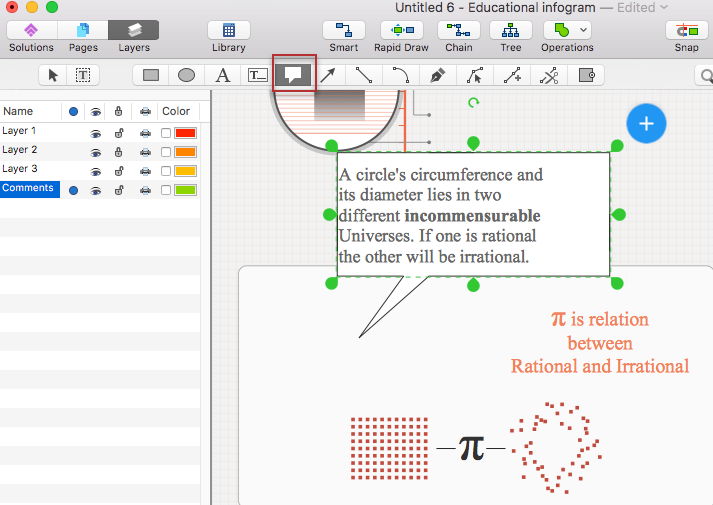
Task: Enable the Layer 3 color checkbox
Action: [166, 171]
